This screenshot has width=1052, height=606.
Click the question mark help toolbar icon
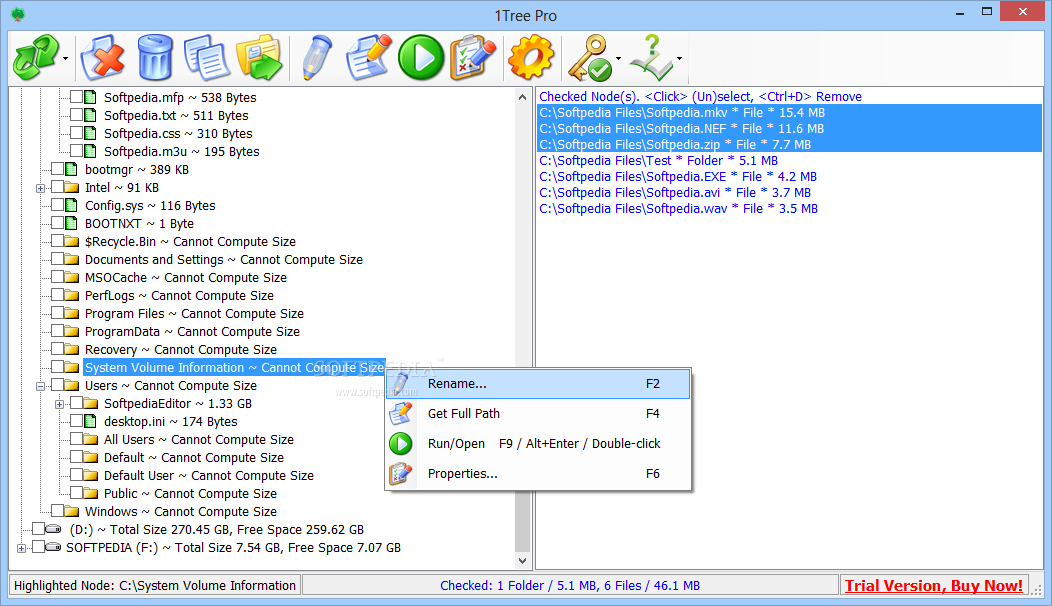(x=651, y=58)
